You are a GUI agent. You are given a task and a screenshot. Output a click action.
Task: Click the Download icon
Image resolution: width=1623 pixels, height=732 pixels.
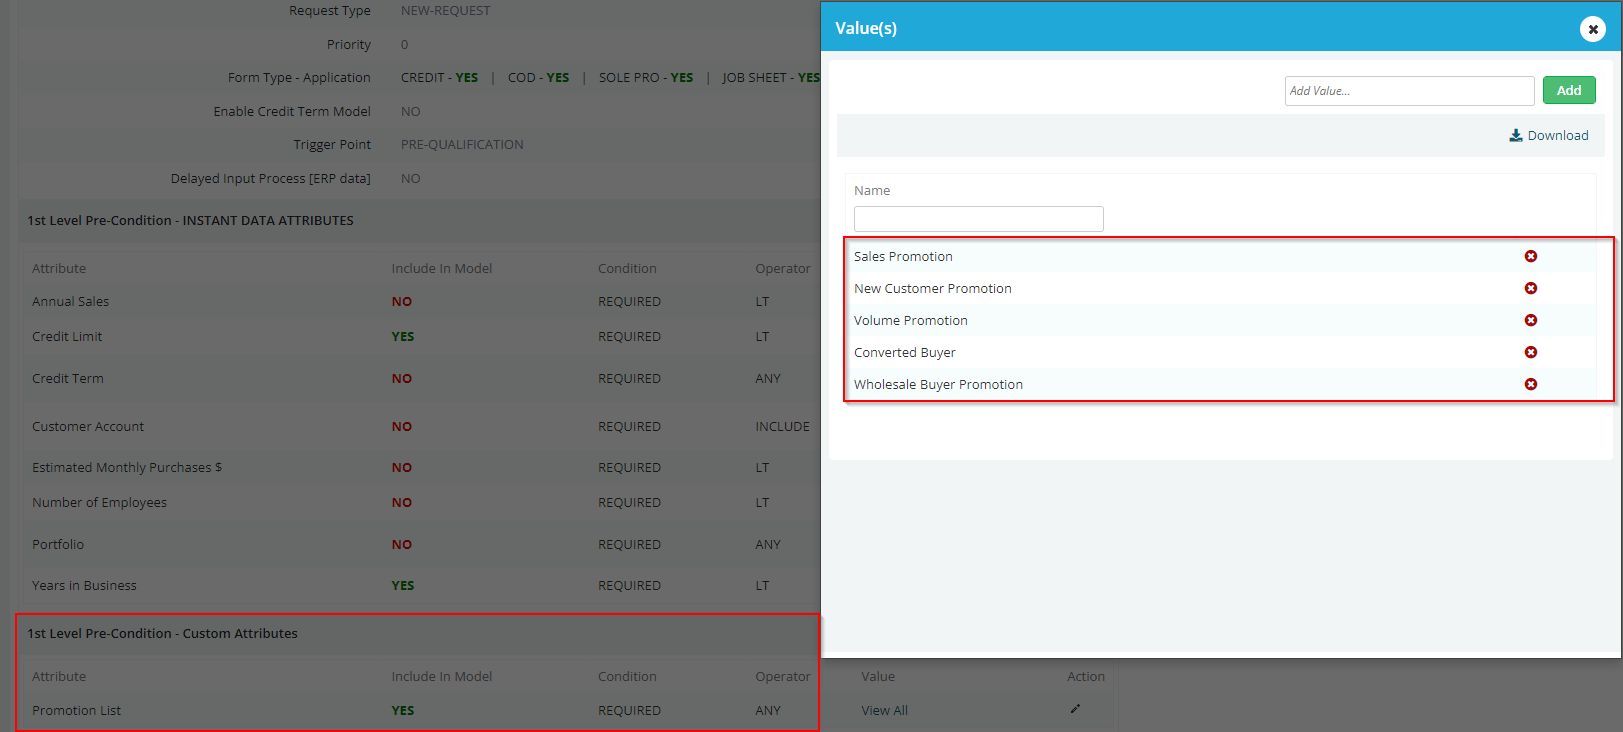[x=1515, y=135]
